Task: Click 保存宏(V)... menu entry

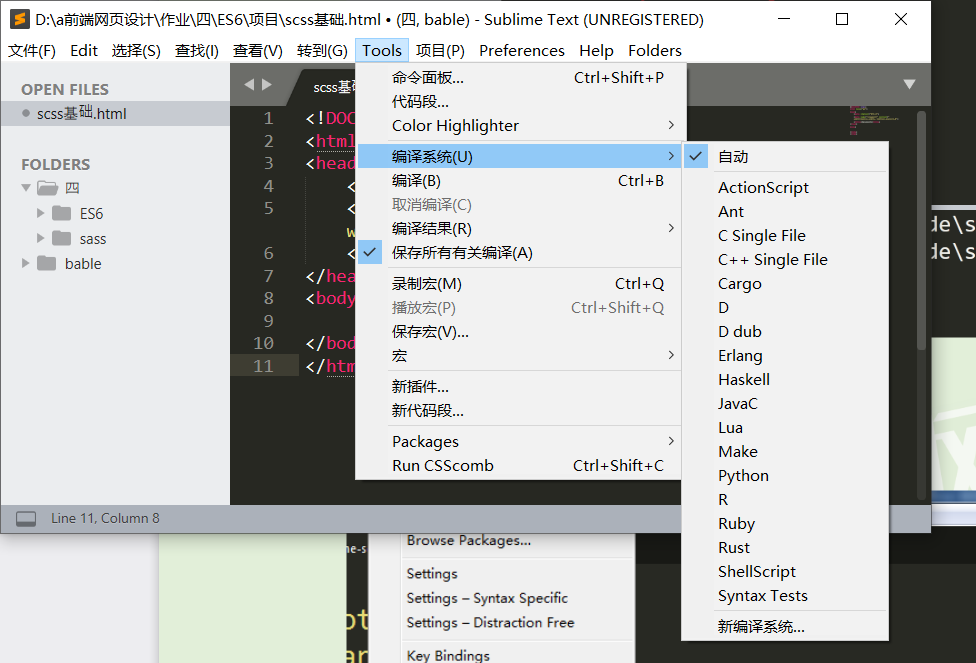Action: (520, 332)
